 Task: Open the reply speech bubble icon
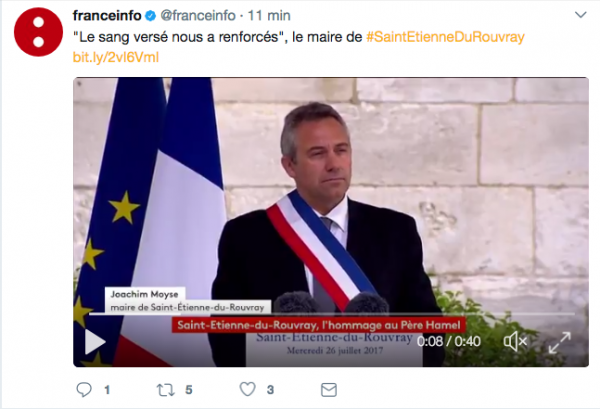point(84,389)
